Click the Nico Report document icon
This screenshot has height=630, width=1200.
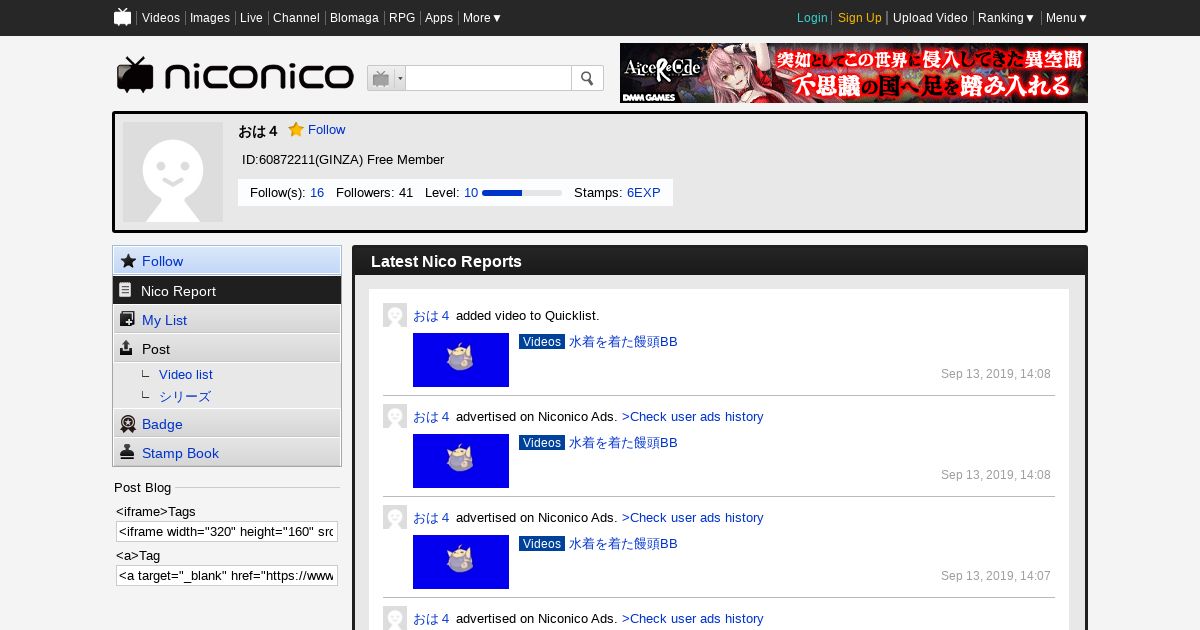[x=125, y=290]
